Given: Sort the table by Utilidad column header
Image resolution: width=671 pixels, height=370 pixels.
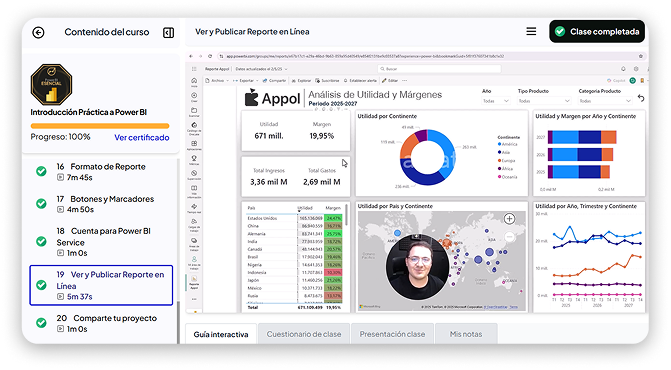Looking at the screenshot, I should coord(305,208).
